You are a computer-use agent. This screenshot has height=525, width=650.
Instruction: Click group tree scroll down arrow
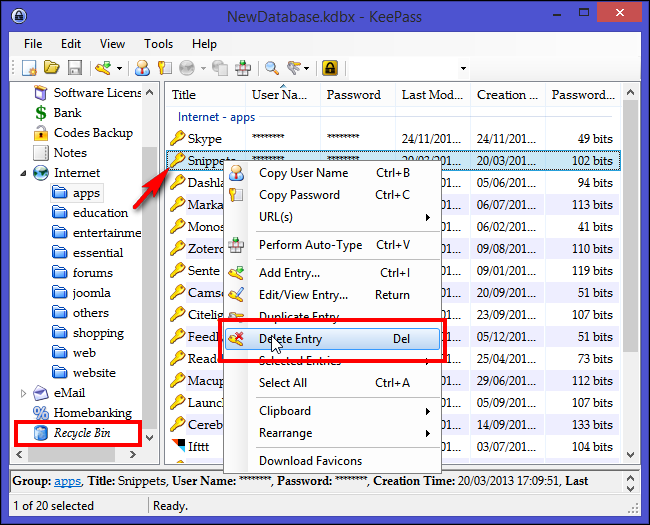click(x=150, y=438)
